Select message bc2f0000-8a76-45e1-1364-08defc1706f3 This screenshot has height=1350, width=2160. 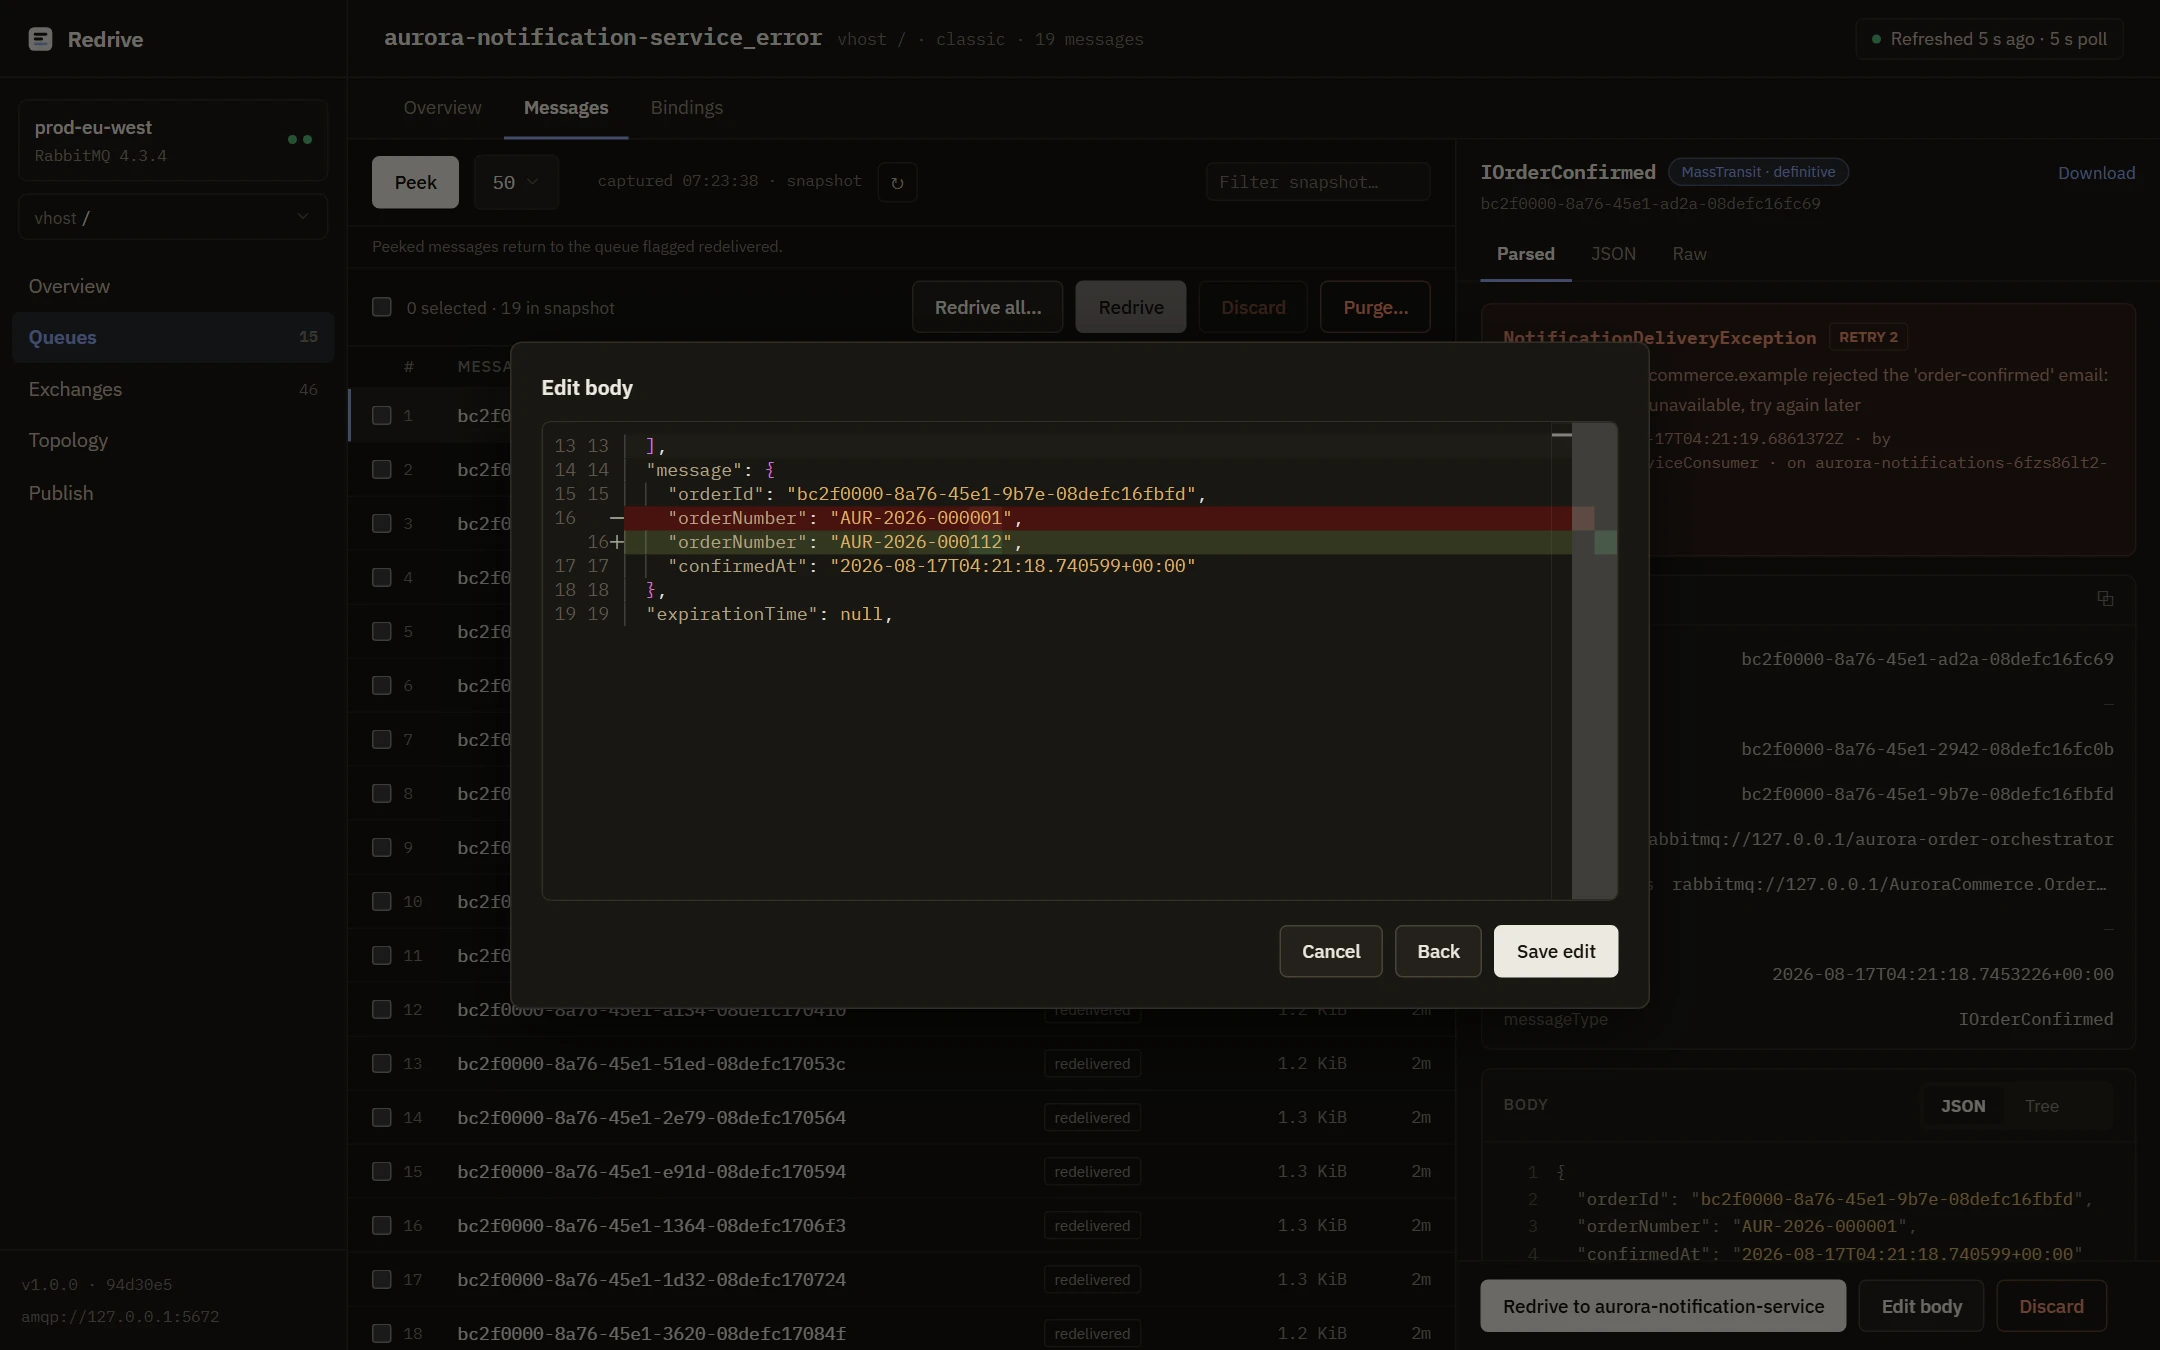pyautogui.click(x=651, y=1225)
